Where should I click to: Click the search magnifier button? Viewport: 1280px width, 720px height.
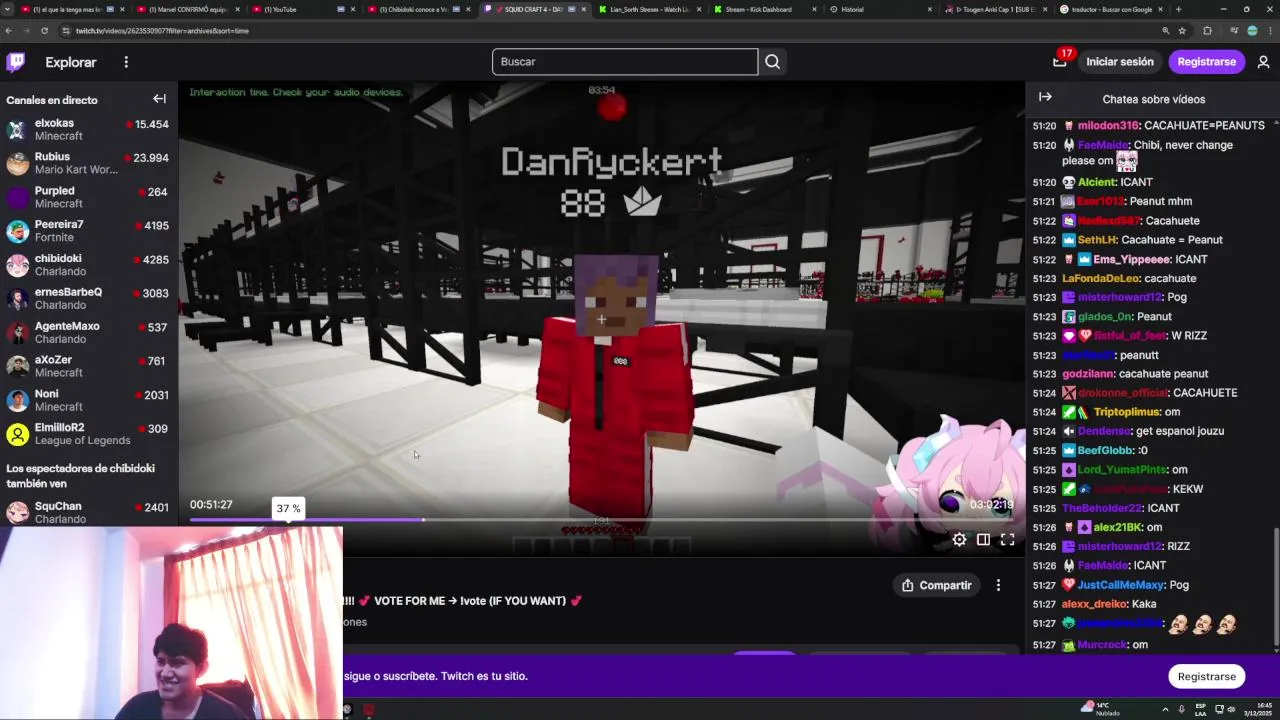tap(772, 62)
